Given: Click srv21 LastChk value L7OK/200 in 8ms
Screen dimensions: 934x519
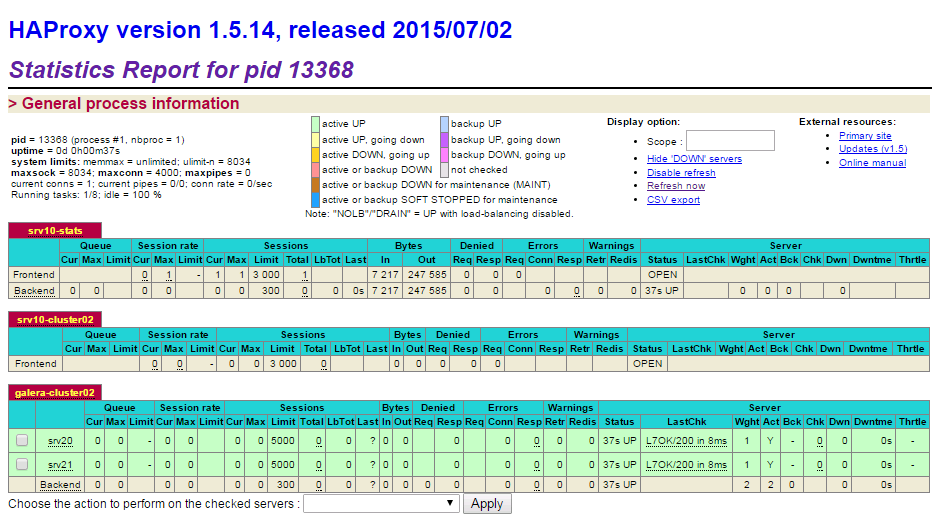Looking at the screenshot, I should point(686,465).
